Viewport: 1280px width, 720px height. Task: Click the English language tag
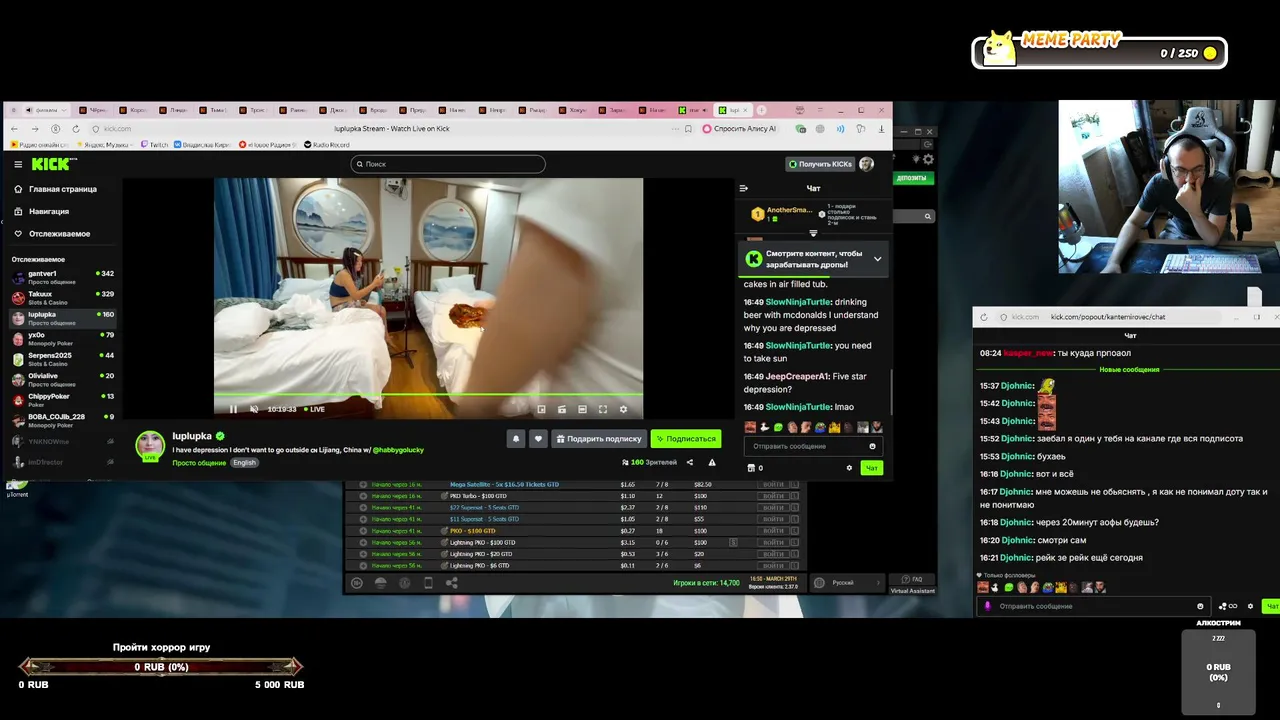(x=245, y=463)
